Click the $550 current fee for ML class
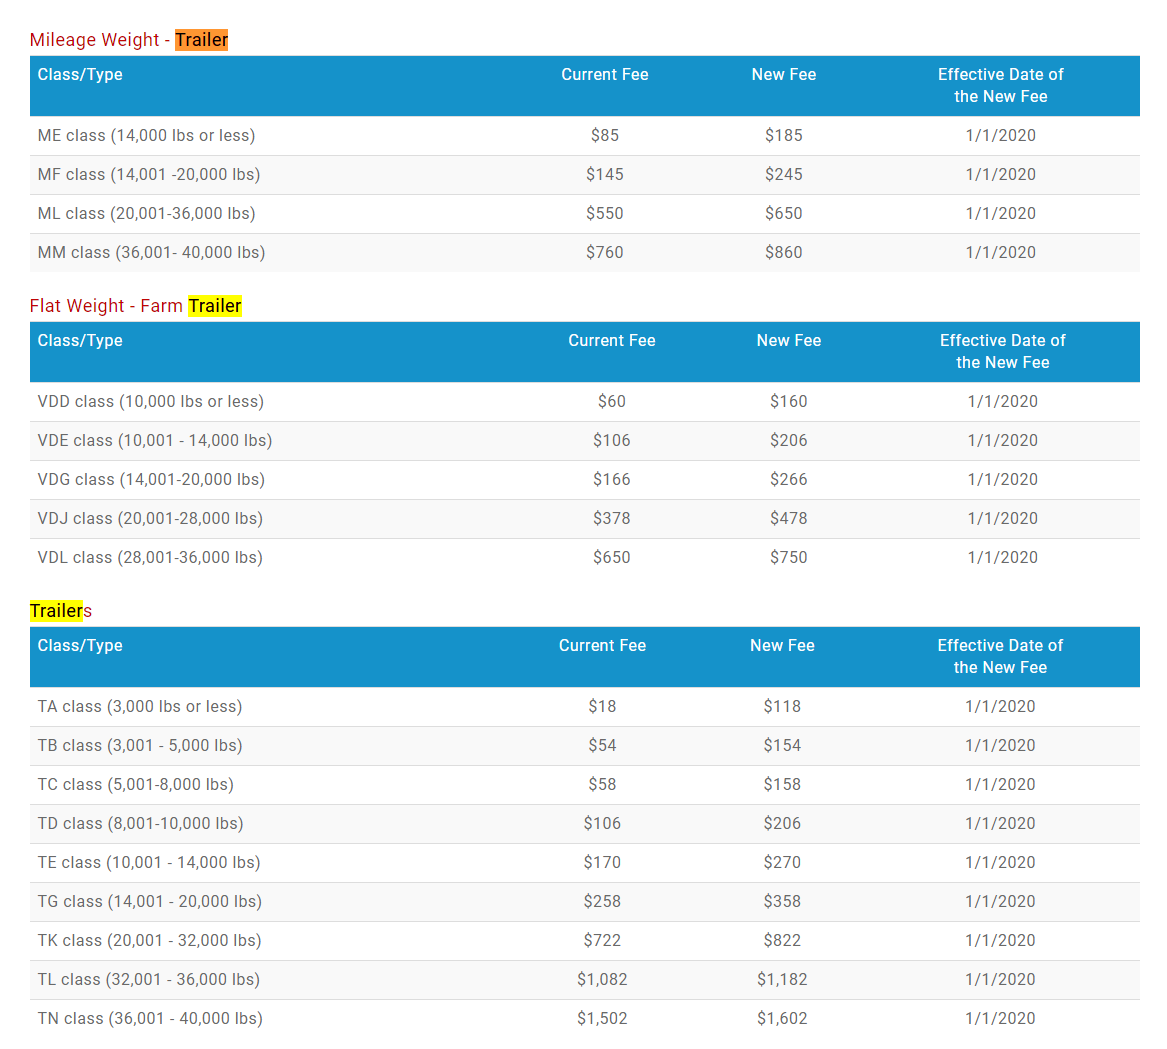This screenshot has height=1049, width=1167. pos(604,214)
